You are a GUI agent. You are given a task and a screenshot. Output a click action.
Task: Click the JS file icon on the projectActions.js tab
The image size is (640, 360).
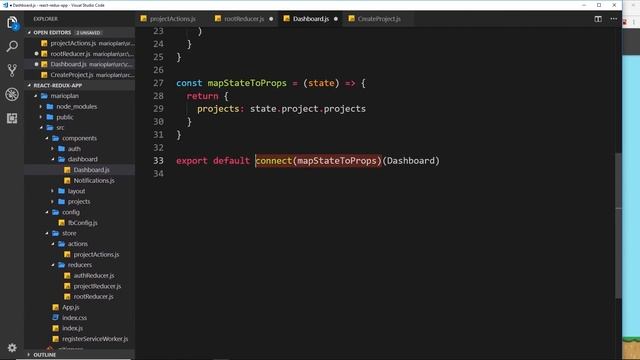[144, 19]
